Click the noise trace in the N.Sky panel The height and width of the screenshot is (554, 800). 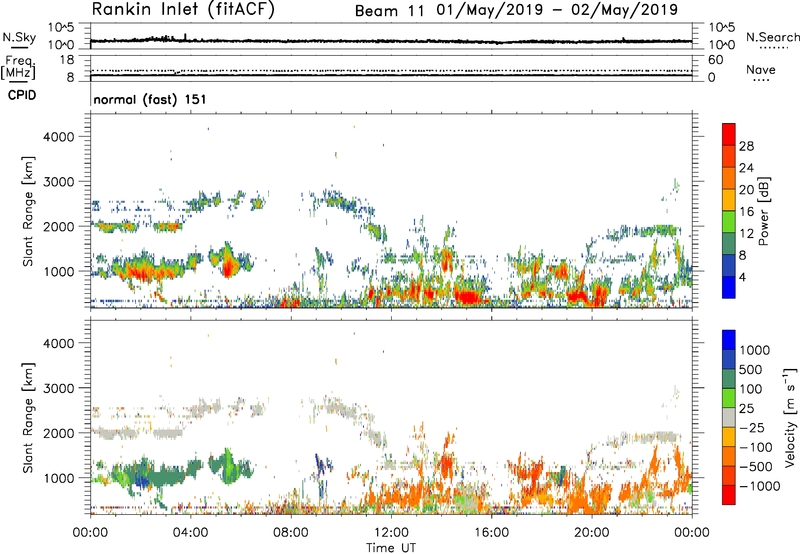tap(391, 41)
